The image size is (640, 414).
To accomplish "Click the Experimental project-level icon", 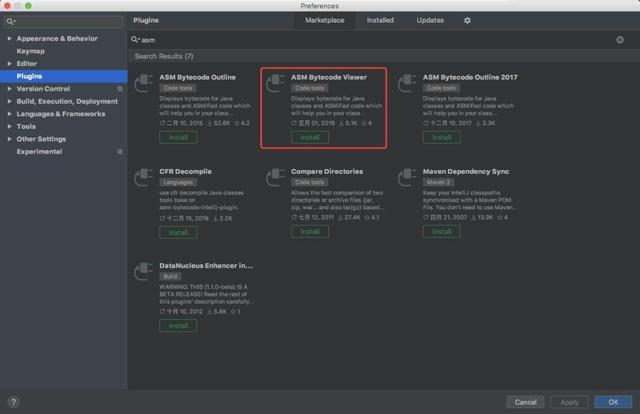I will pos(120,151).
